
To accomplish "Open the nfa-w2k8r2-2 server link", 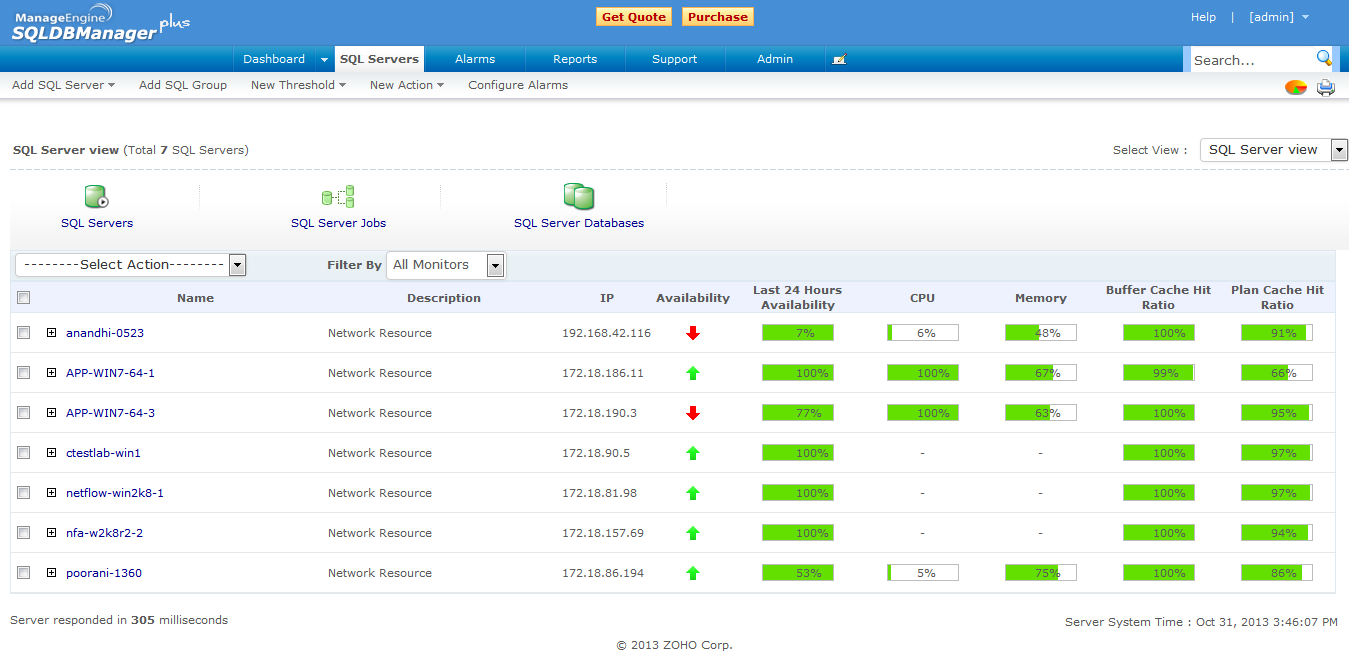I will pos(104,533).
